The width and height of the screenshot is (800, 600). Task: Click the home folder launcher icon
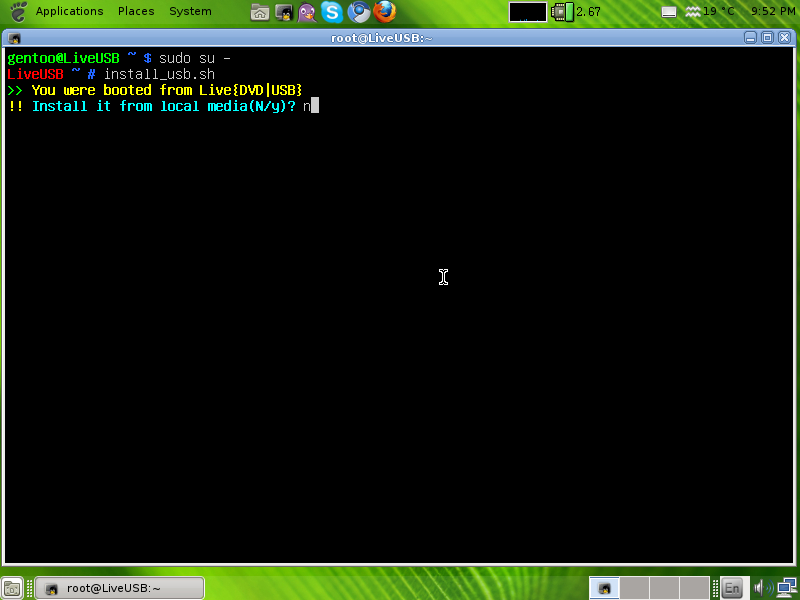[x=259, y=12]
